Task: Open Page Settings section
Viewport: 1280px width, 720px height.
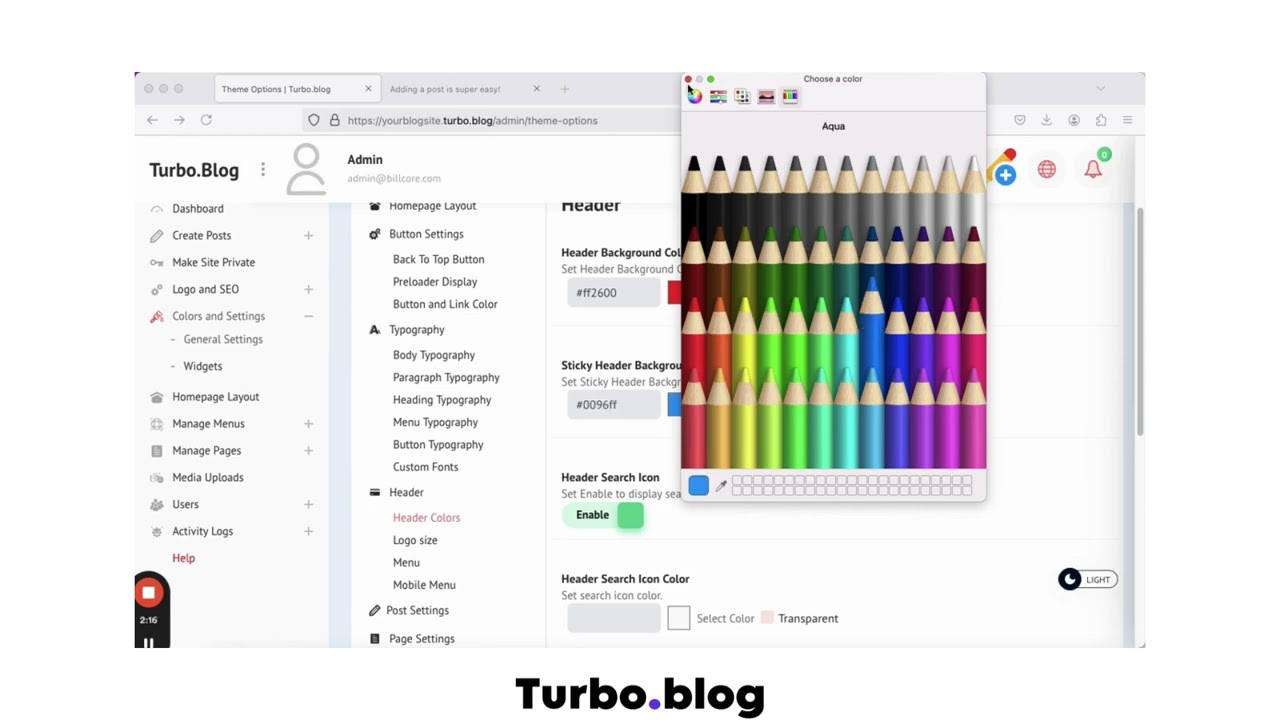Action: (x=422, y=639)
